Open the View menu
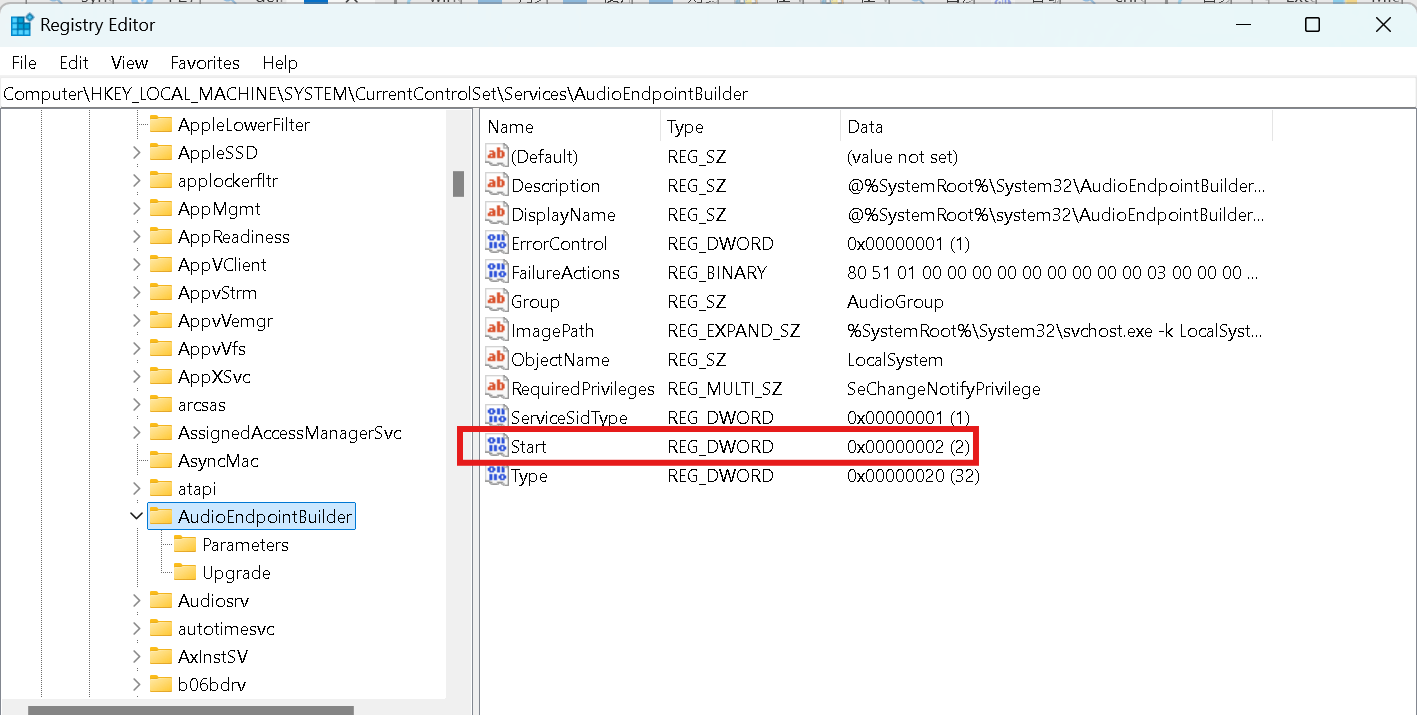 click(x=130, y=62)
